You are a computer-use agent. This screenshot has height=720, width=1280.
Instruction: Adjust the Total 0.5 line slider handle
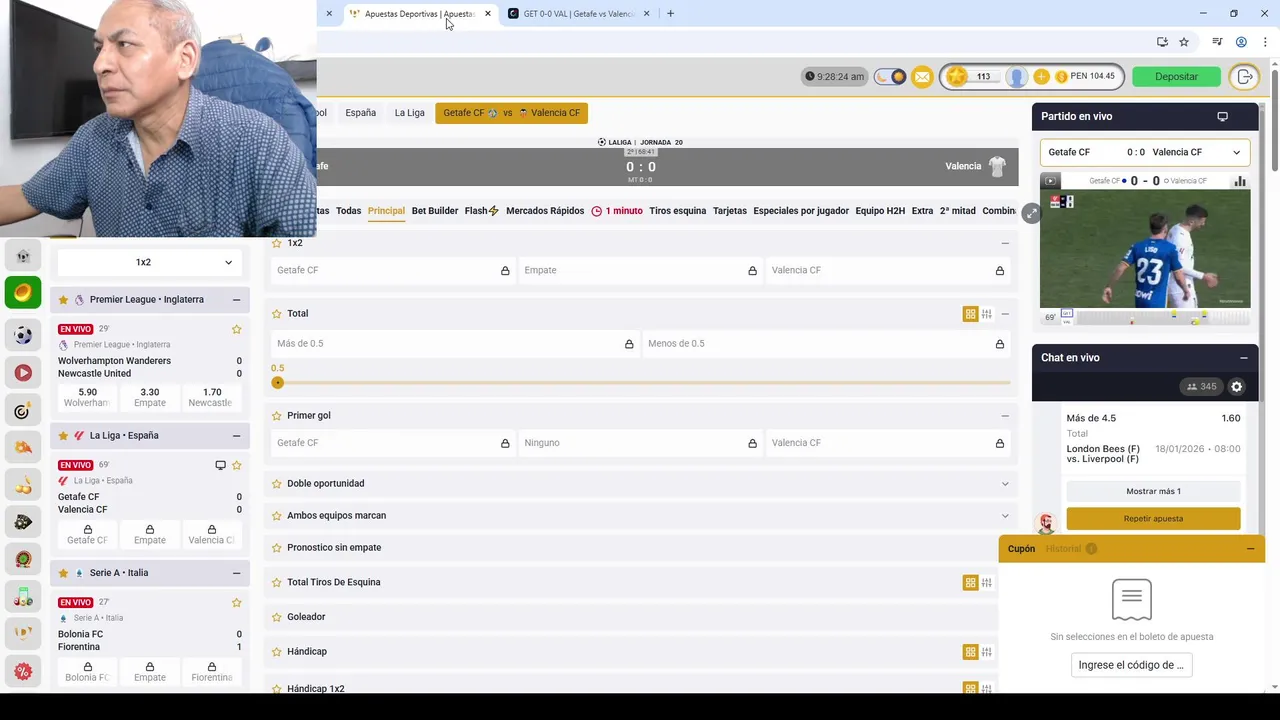pyautogui.click(x=278, y=383)
